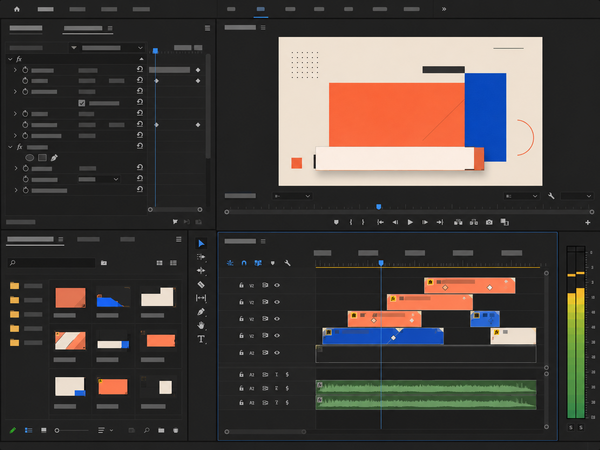Select the Razor tool
The width and height of the screenshot is (600, 450).
click(201, 284)
